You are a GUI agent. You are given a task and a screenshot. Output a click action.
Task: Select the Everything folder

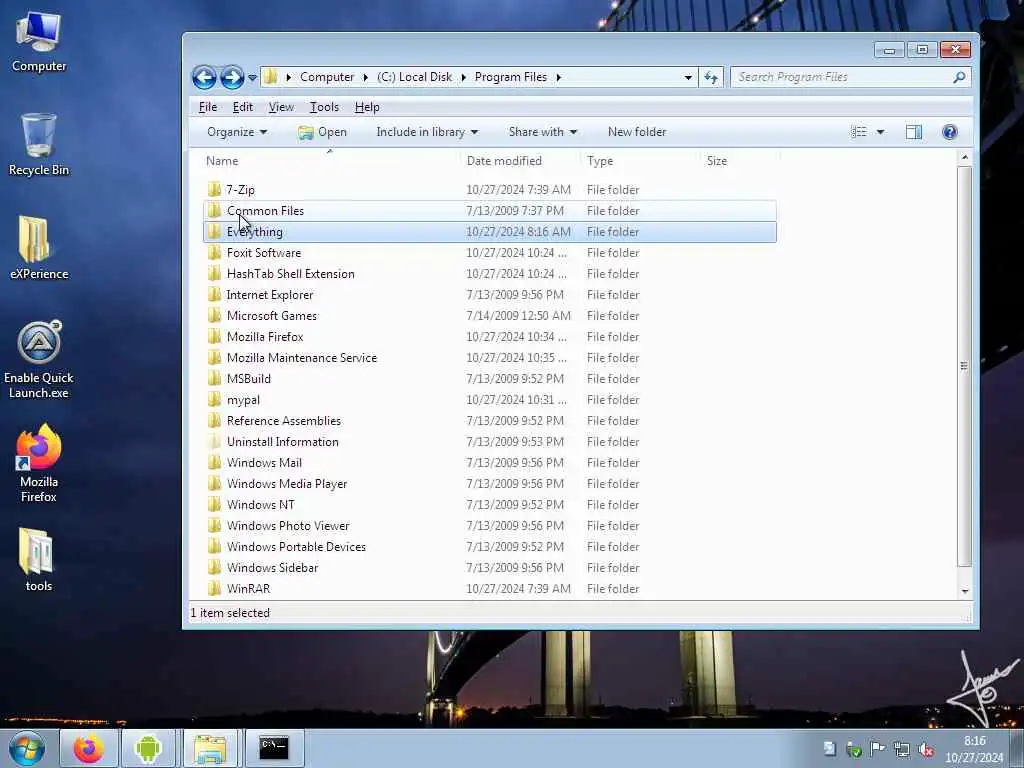(490, 232)
